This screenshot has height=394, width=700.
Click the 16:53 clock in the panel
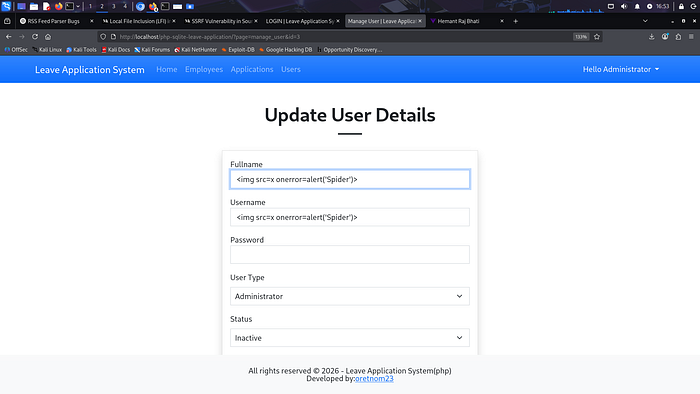click(662, 6)
